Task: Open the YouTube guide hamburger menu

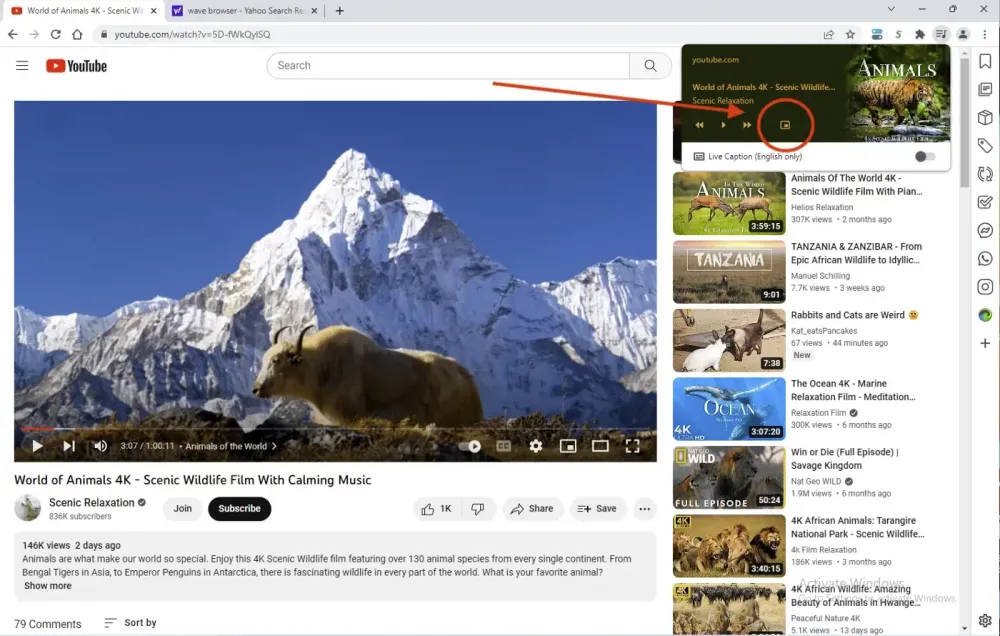Action: (x=22, y=66)
